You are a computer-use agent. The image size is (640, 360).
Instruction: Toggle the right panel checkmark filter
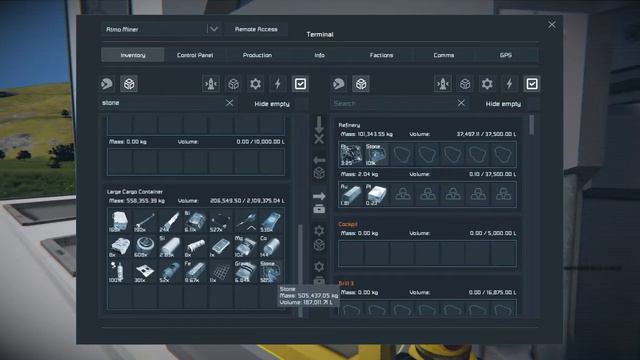click(532, 84)
